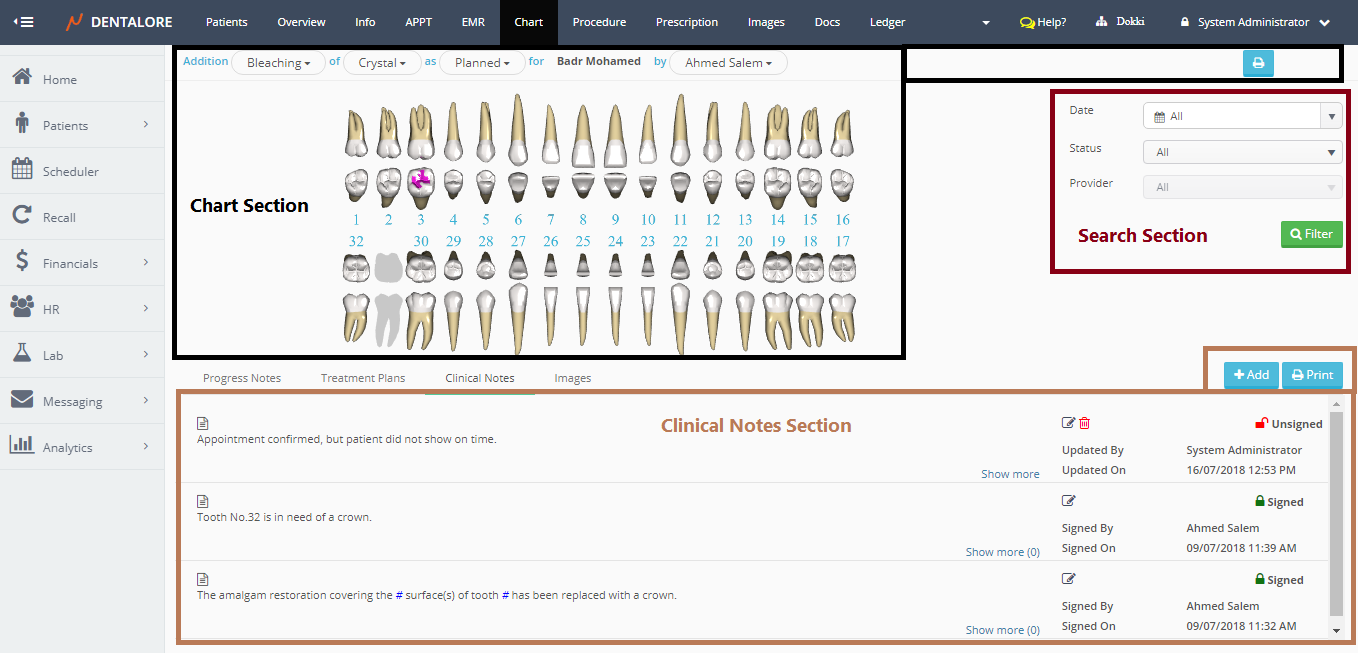This screenshot has height=653, width=1358.
Task: Open the Bleaching procedure dropdown
Action: (278, 63)
